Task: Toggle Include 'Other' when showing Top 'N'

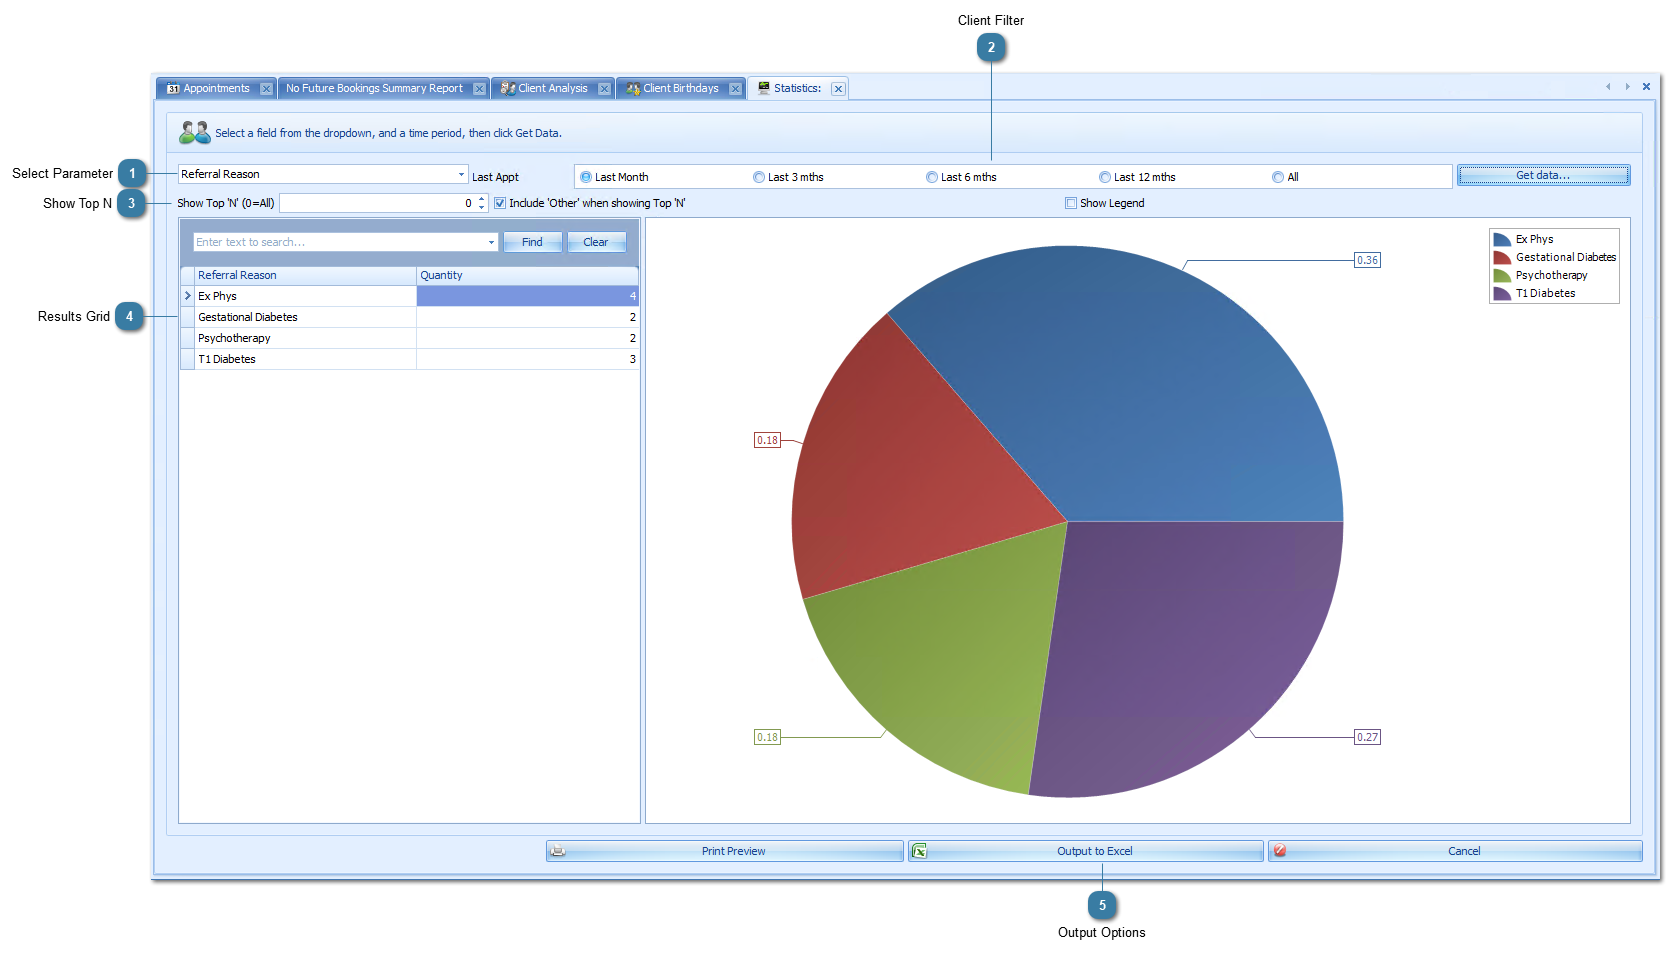Action: coord(500,203)
